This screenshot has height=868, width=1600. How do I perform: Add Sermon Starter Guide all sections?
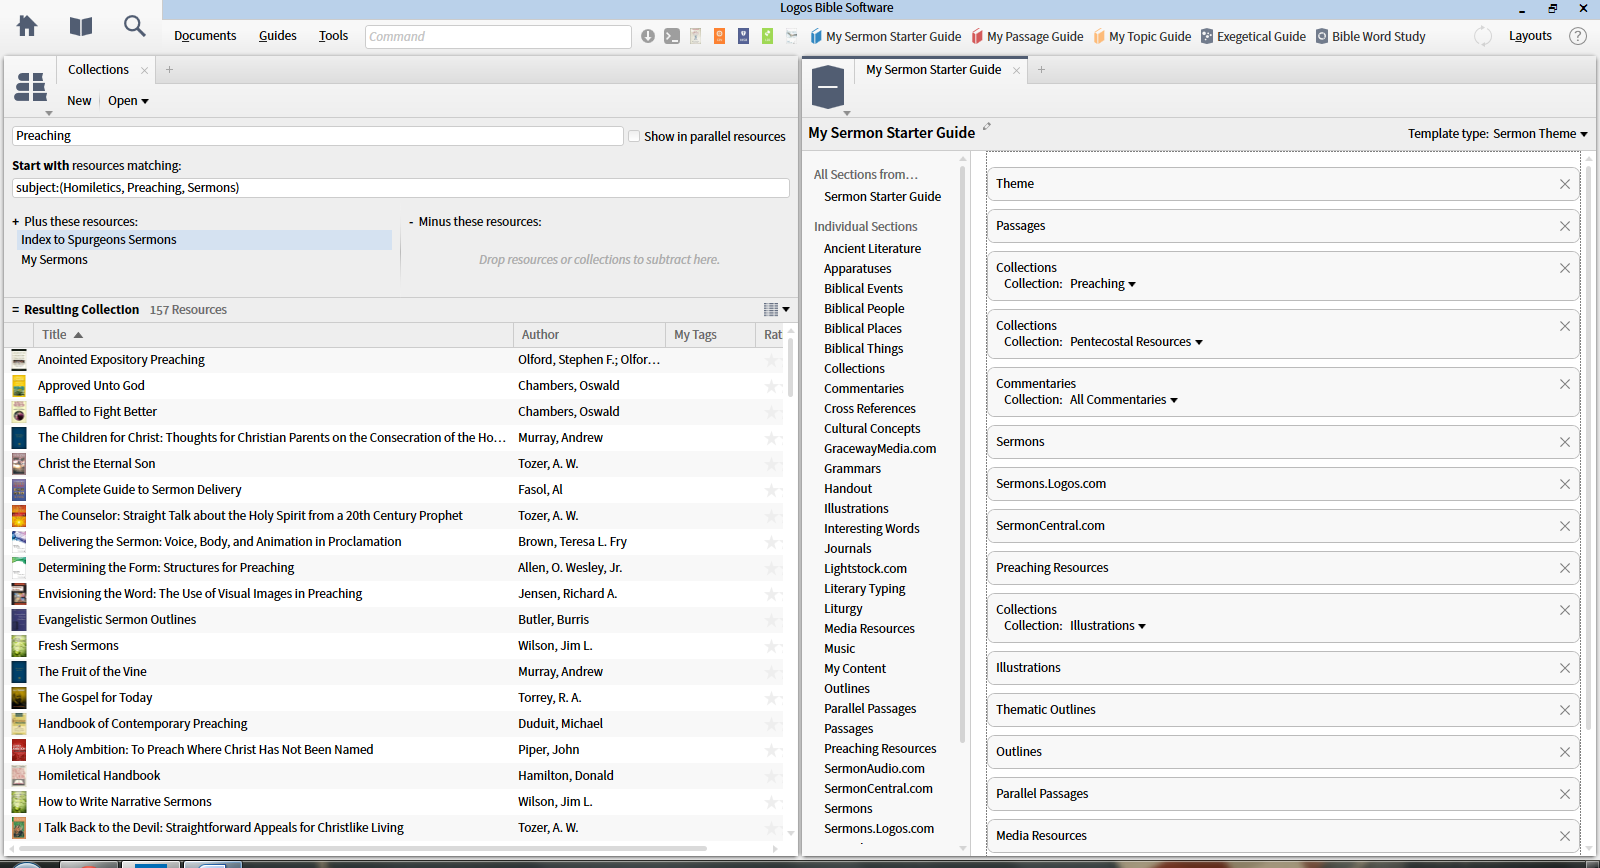882,197
